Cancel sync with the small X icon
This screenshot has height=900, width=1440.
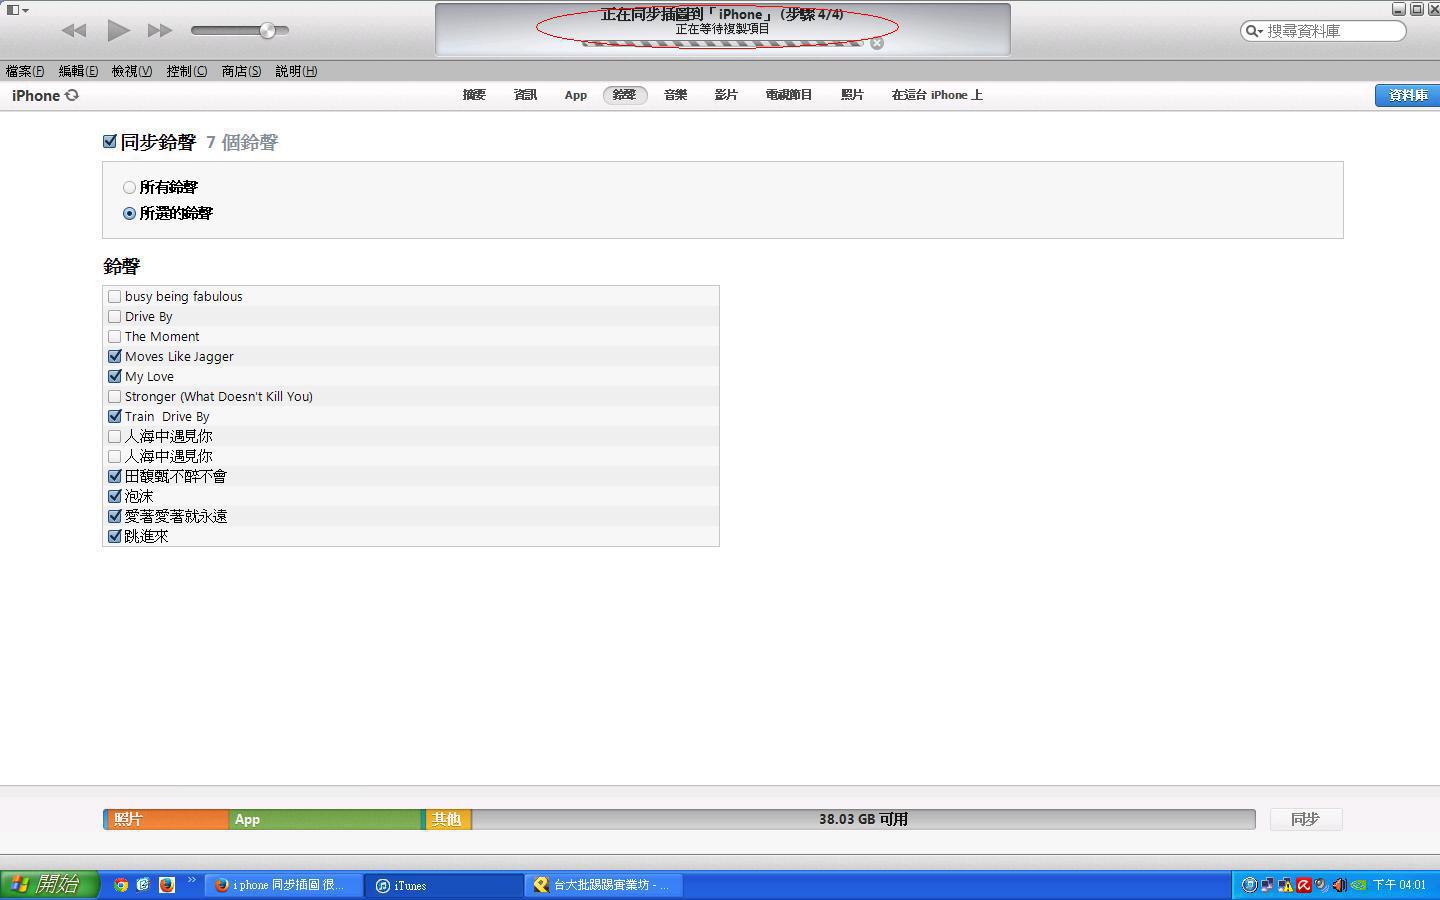pos(877,43)
